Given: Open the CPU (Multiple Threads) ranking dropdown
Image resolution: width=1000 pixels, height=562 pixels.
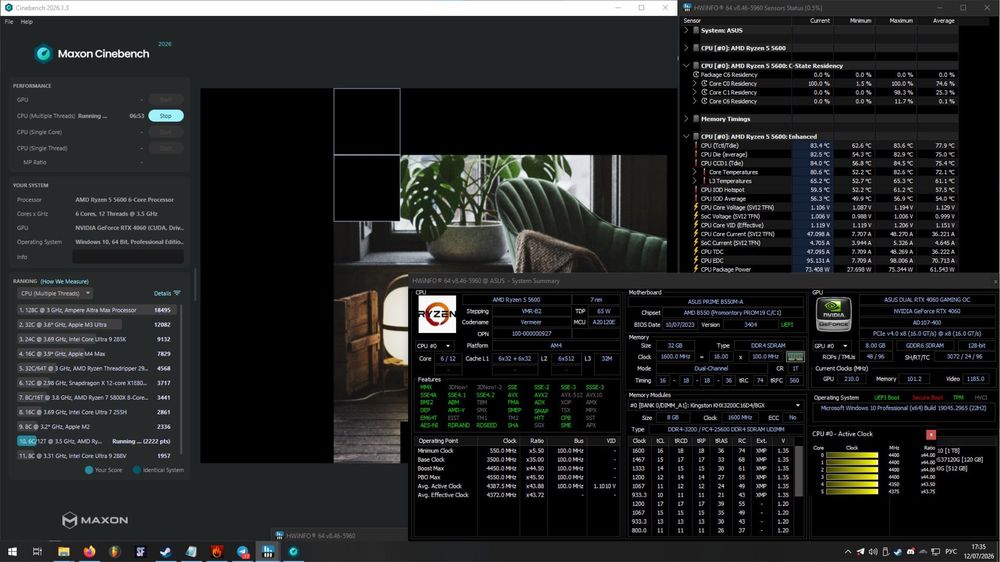Looking at the screenshot, I should point(55,293).
